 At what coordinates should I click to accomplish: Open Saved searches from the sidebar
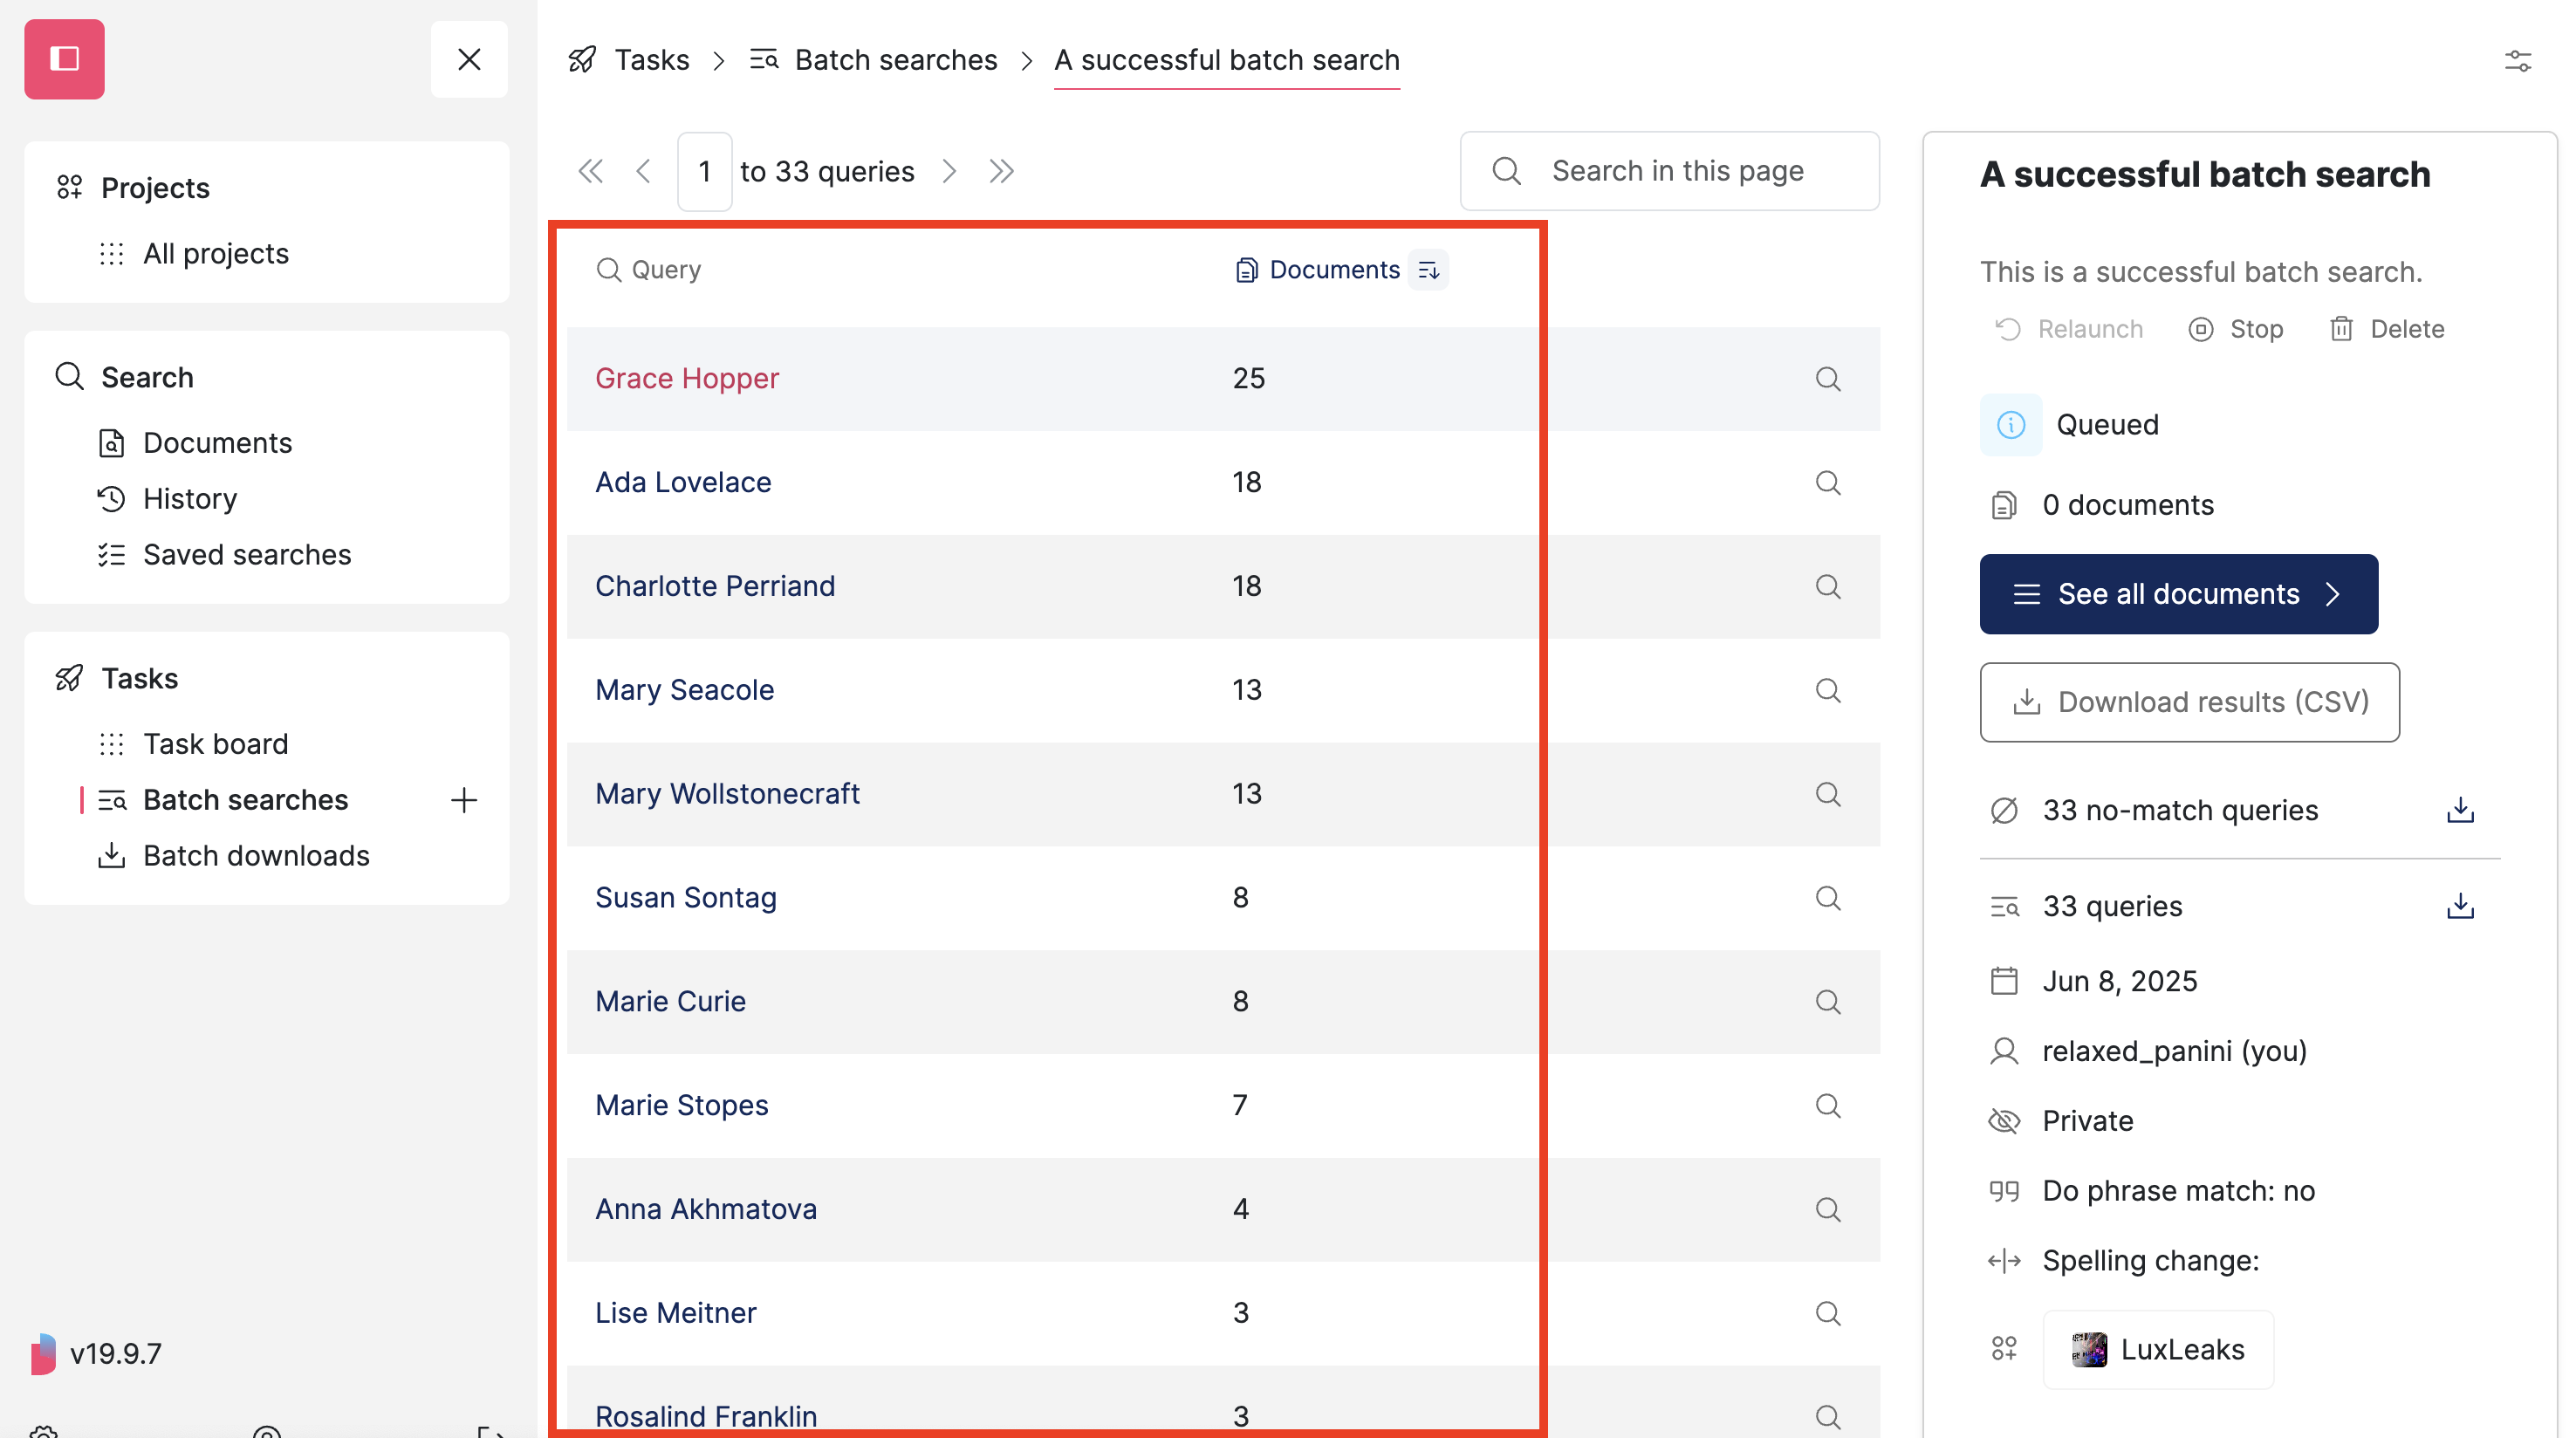246,555
